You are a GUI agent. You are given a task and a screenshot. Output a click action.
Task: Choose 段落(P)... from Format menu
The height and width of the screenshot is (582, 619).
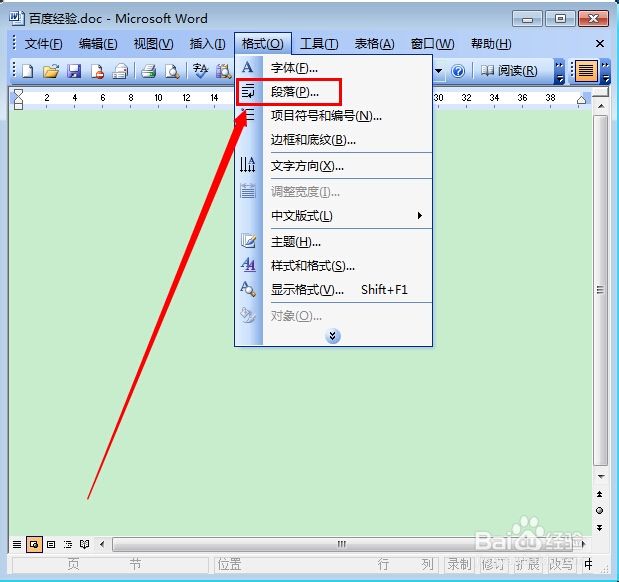tap(334, 92)
